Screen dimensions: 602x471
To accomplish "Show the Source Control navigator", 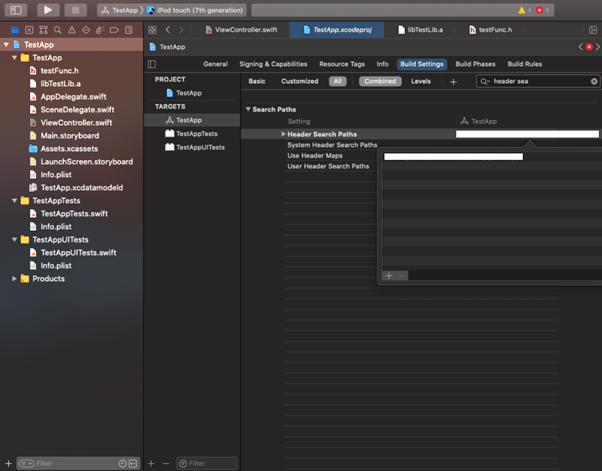I will pyautogui.click(x=29, y=30).
